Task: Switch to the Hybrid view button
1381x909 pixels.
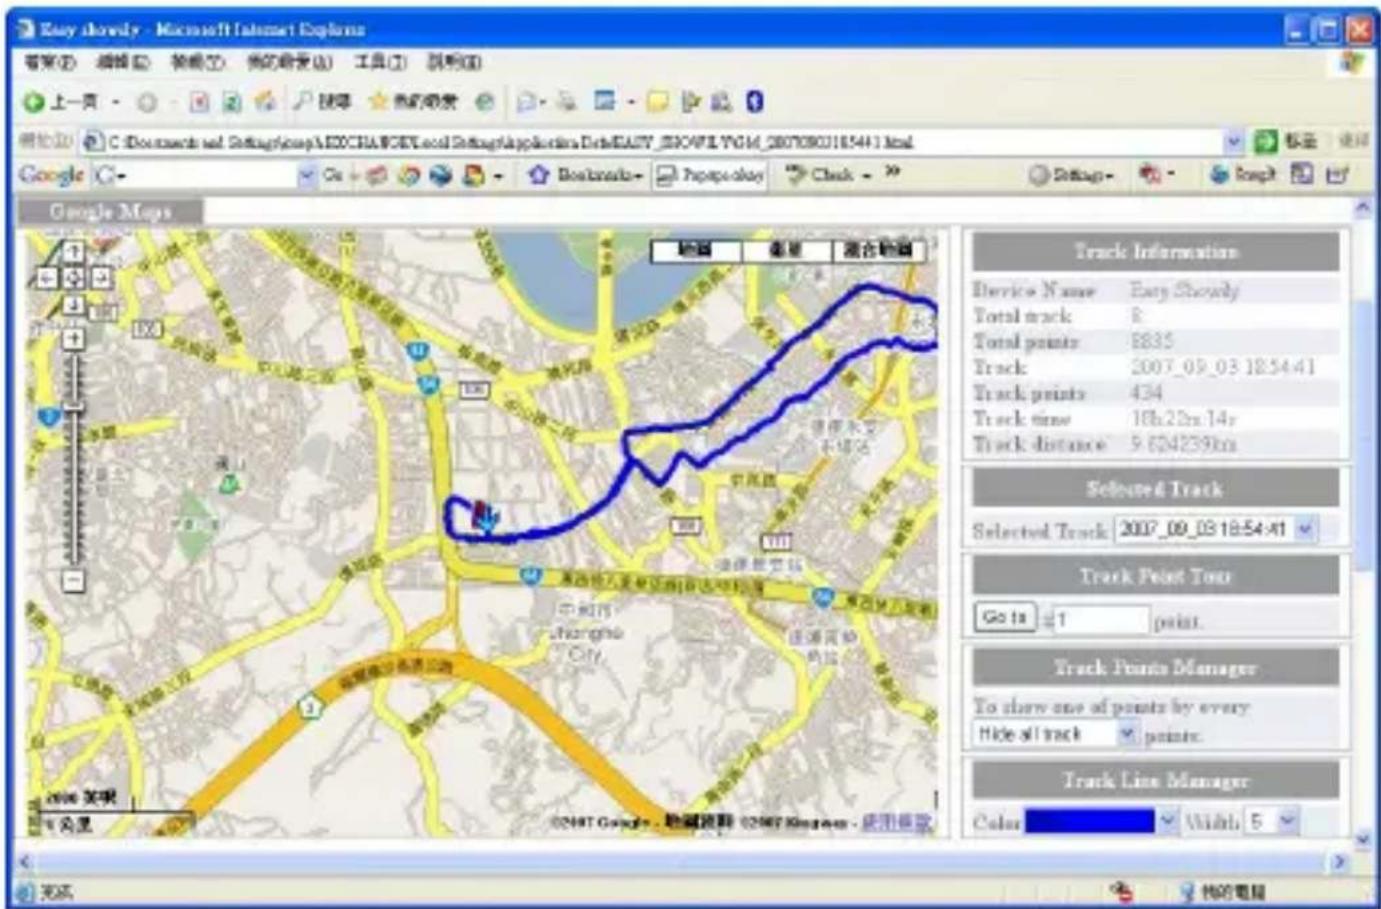Action: coord(879,250)
